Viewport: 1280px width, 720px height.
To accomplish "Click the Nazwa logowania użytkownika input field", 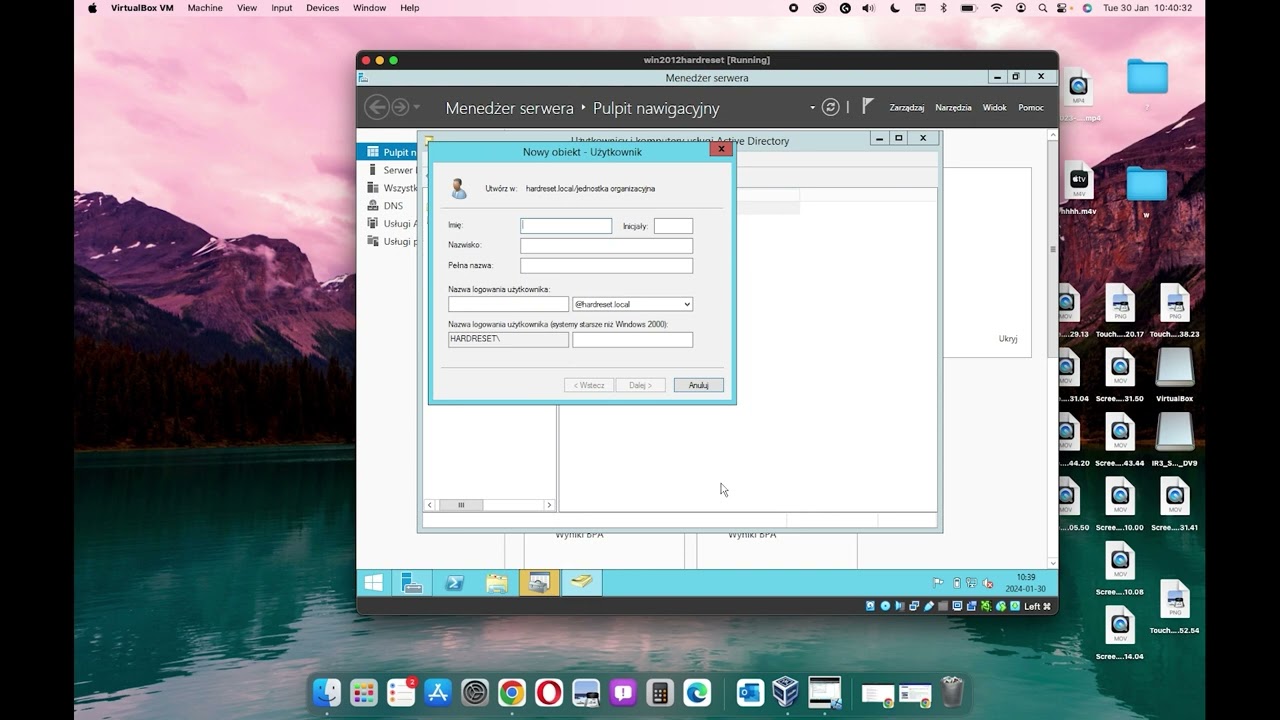I will coord(508,304).
